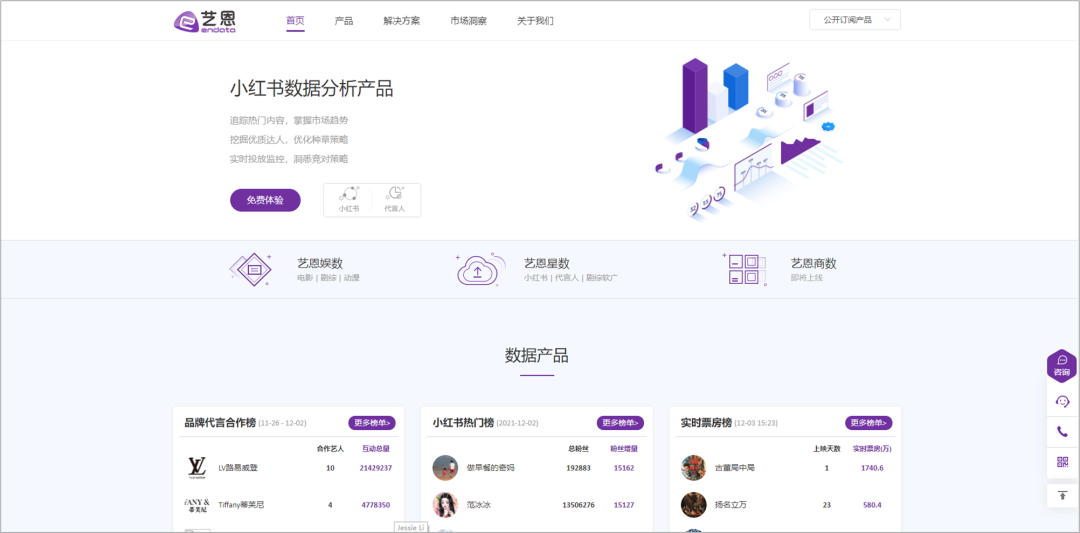Click the customer service headset icon
The image size is (1080, 533).
(x=1062, y=401)
